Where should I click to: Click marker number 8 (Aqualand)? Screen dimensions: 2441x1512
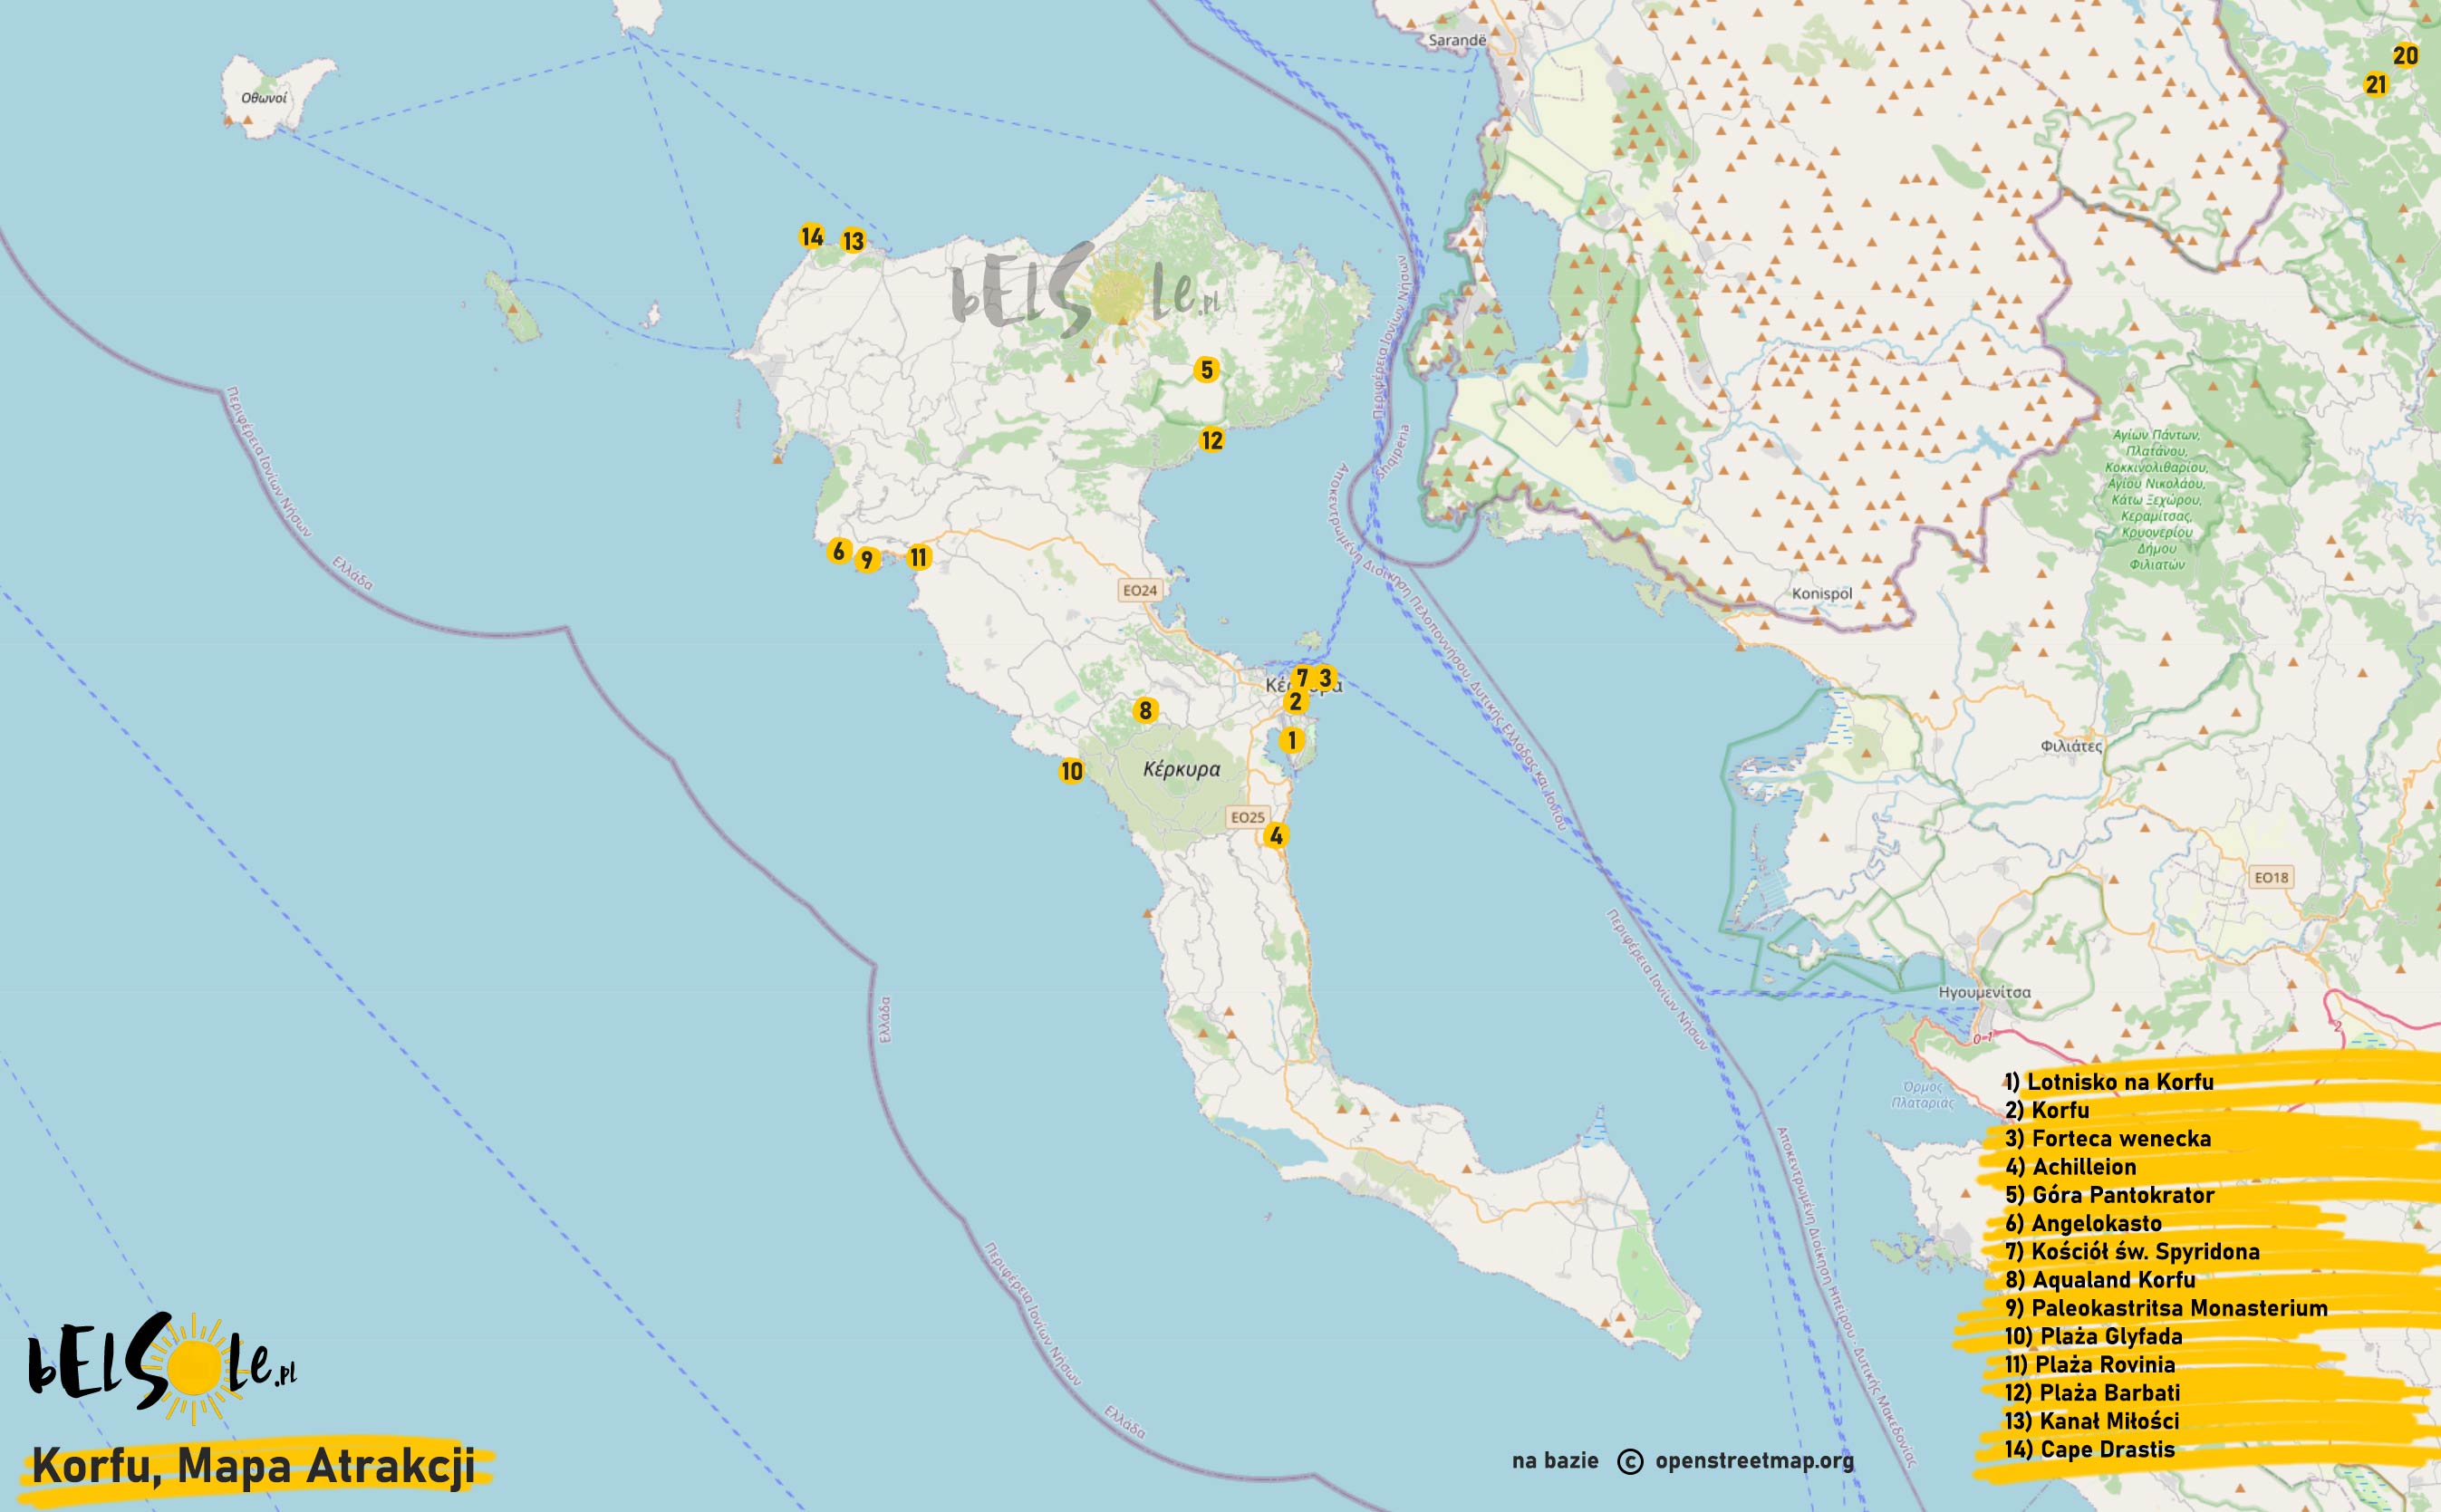click(1145, 711)
